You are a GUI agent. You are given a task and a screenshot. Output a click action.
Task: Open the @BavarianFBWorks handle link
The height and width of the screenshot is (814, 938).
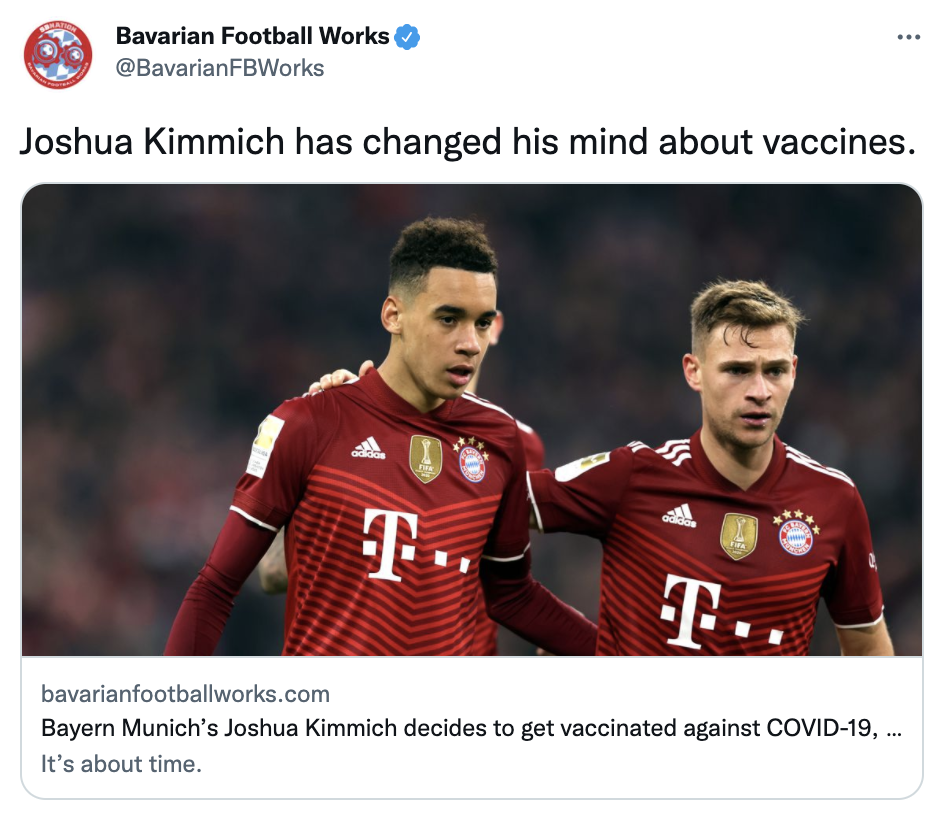220,68
